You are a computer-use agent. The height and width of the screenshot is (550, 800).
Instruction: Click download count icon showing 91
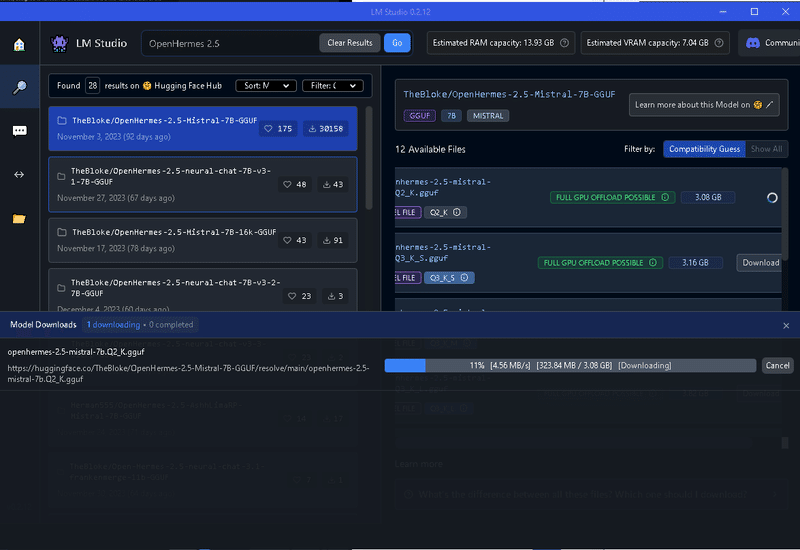[327, 240]
